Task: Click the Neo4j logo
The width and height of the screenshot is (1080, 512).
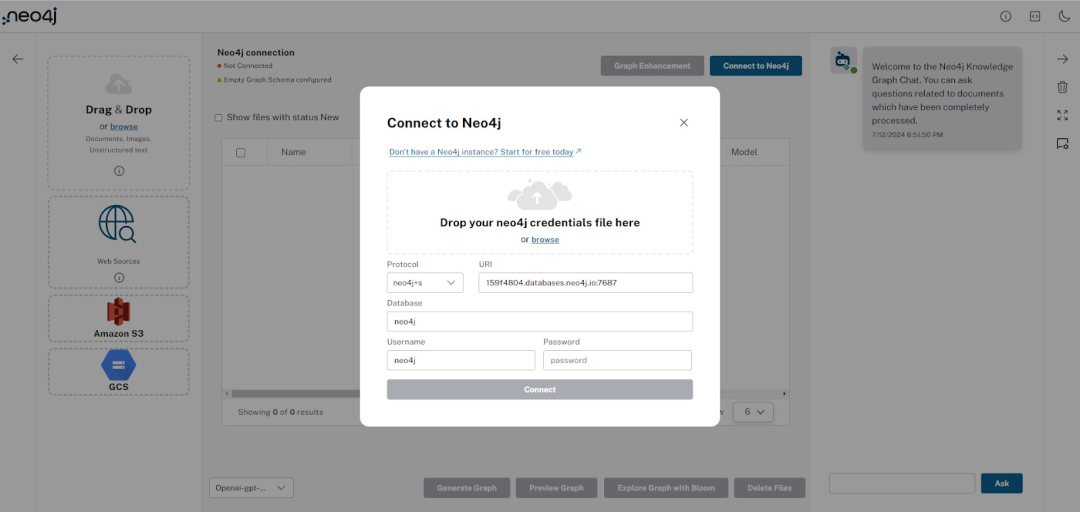Action: tap(29, 16)
